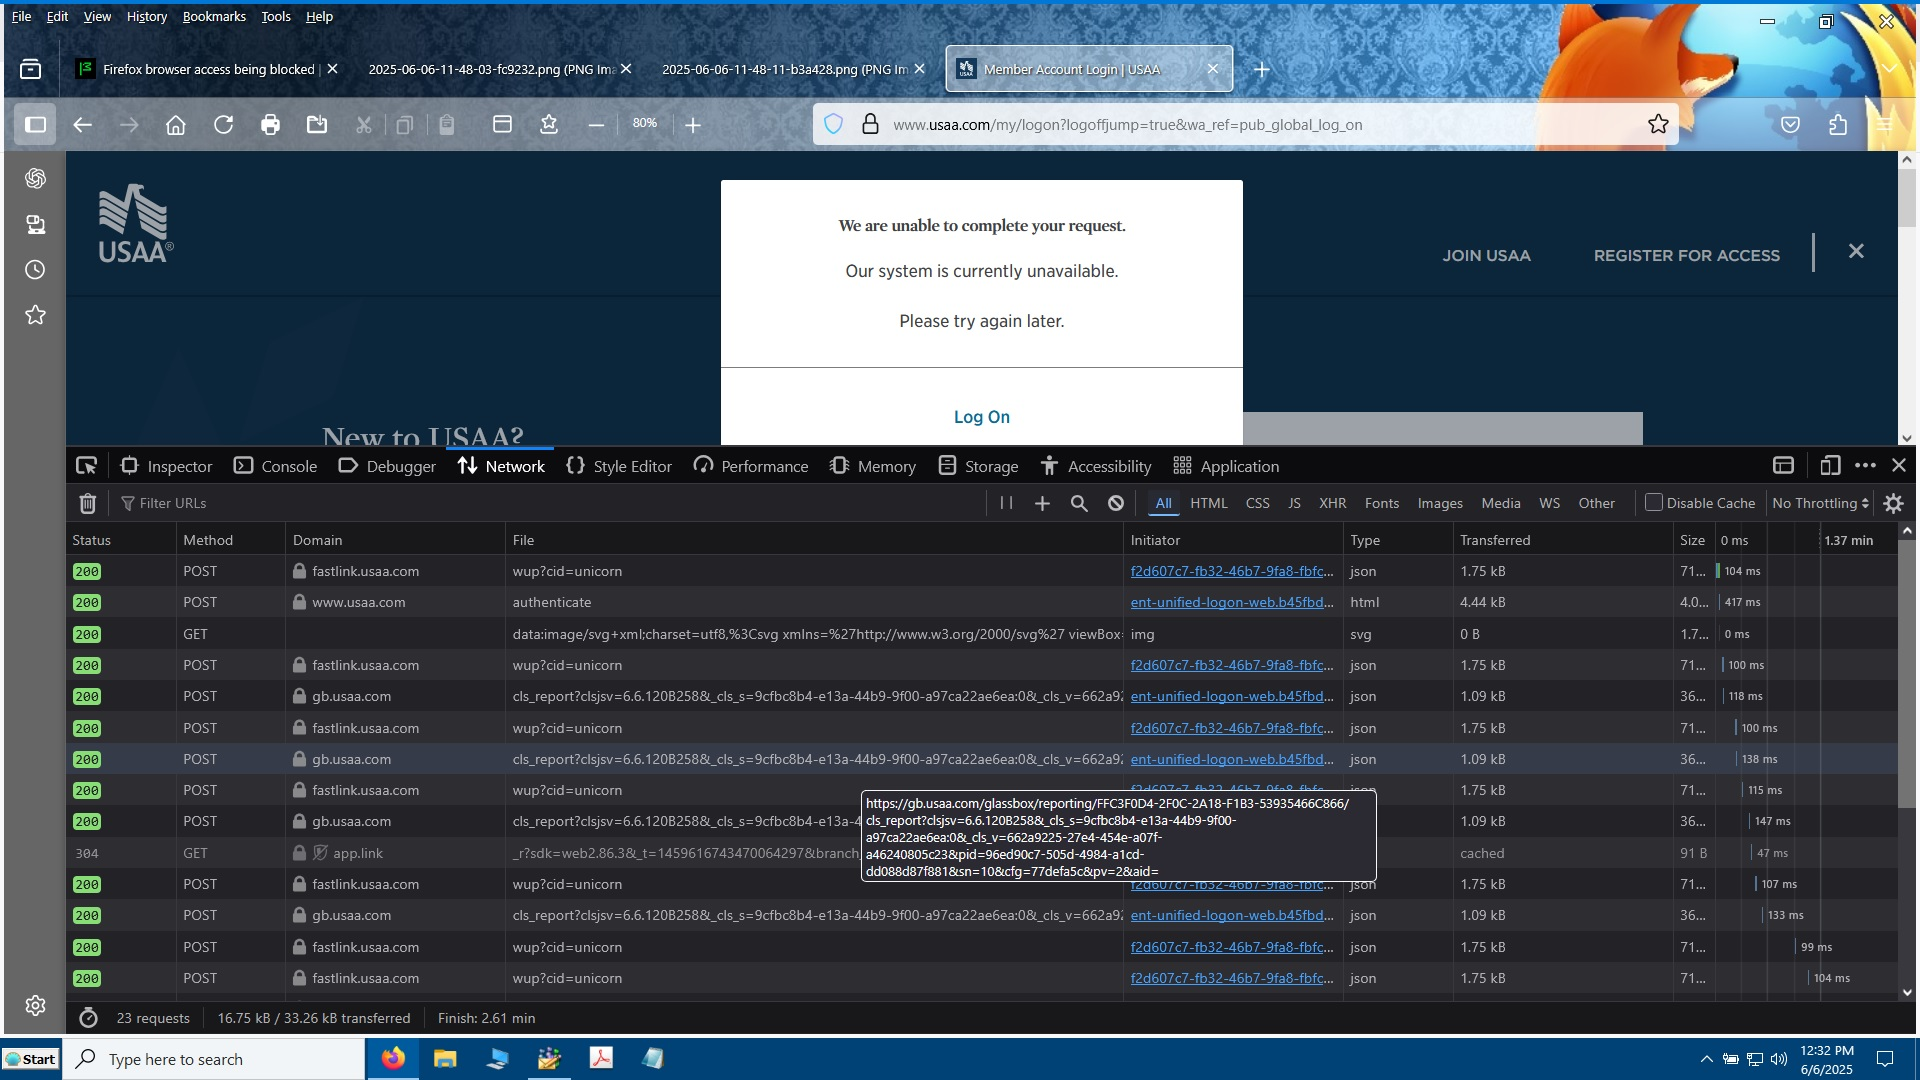The image size is (1920, 1080).
Task: Open the extensions puzzle icon
Action: [1838, 124]
